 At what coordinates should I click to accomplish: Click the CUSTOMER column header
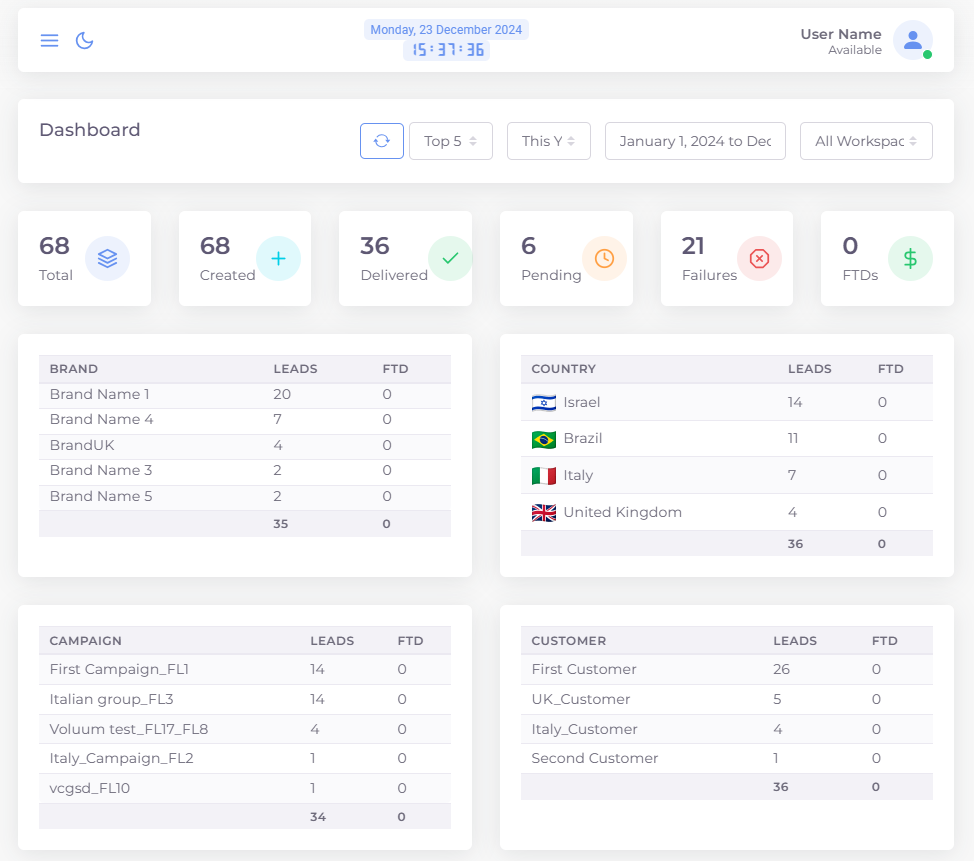click(568, 641)
